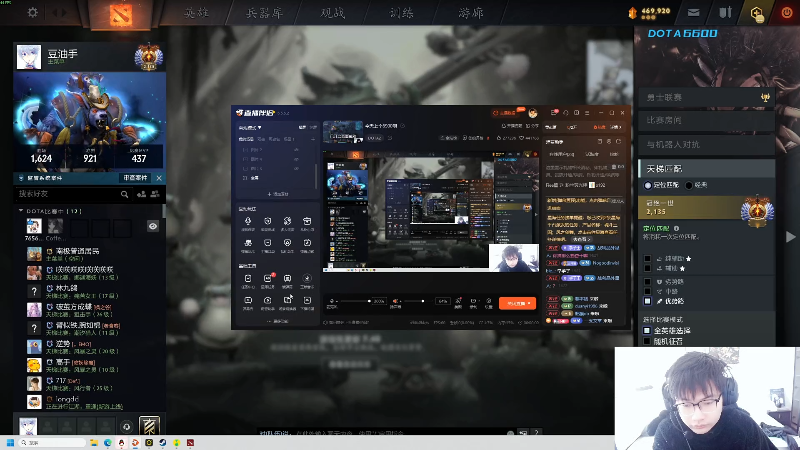Click the hamburger menu icon in streaming companion titlebar
This screenshot has width=800, height=450.
(x=587, y=113)
